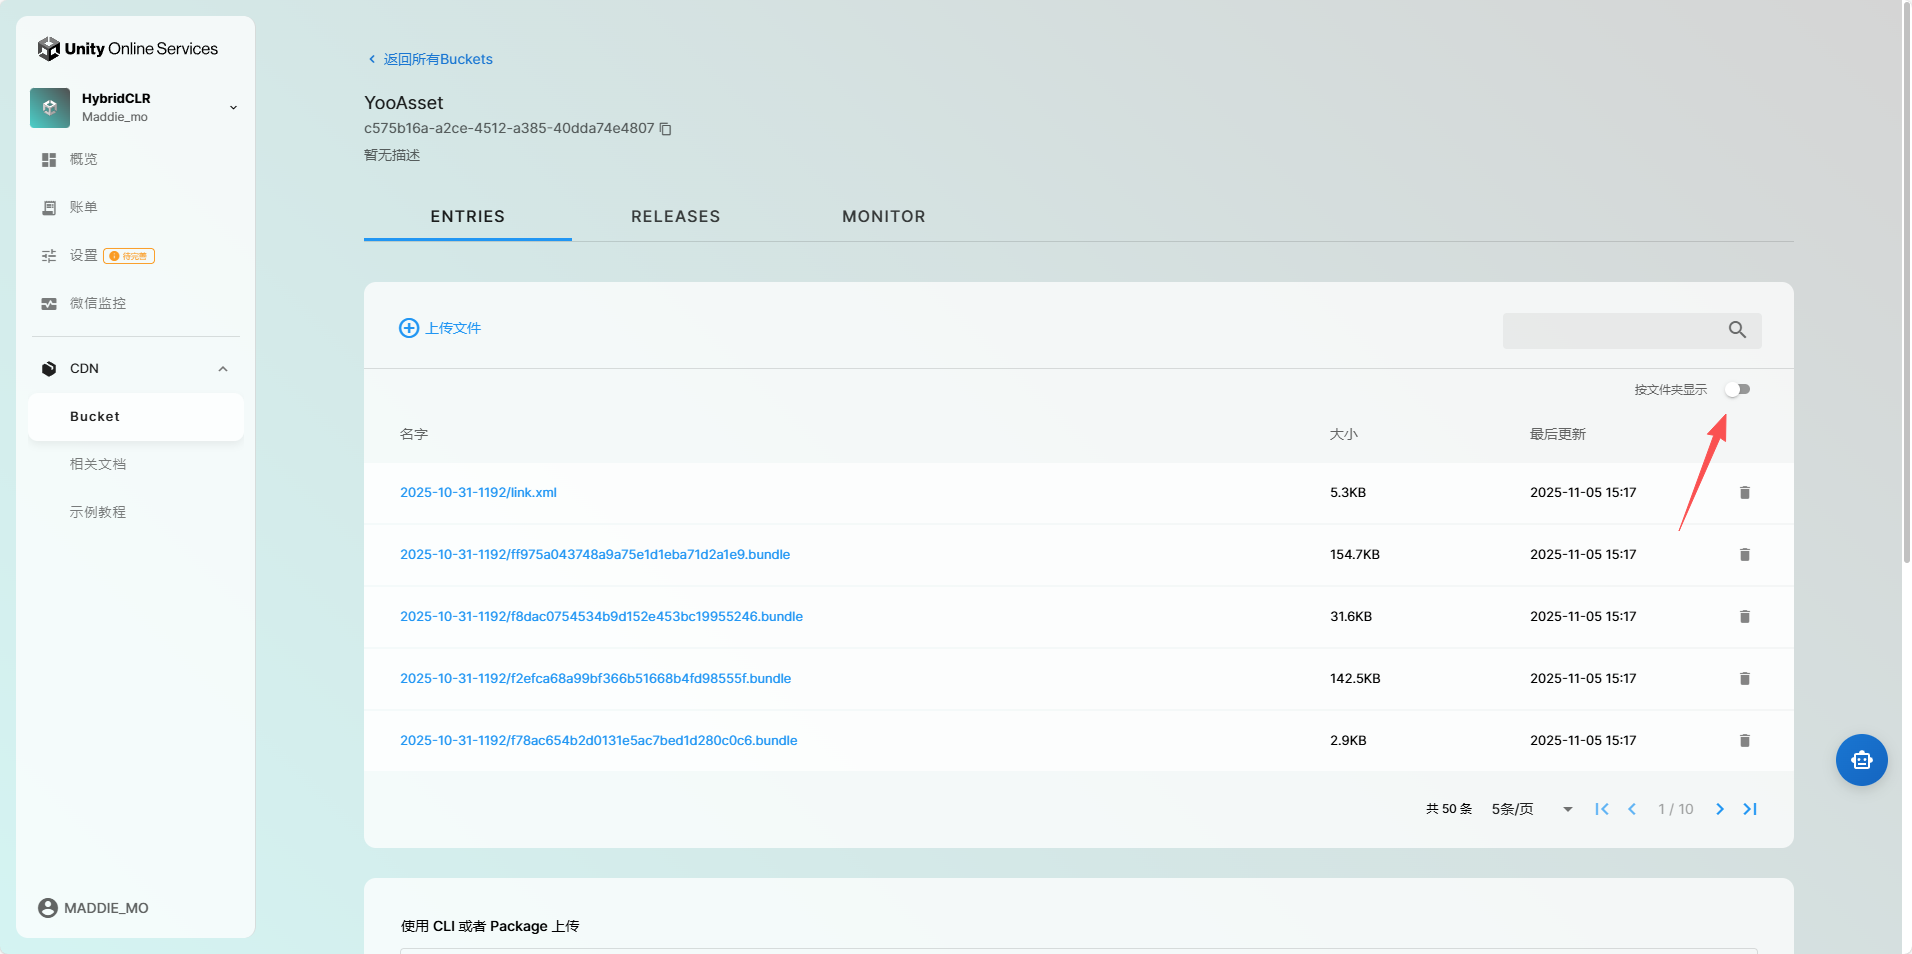The height and width of the screenshot is (954, 1912).
Task: Click the 名字 column header
Action: (414, 434)
